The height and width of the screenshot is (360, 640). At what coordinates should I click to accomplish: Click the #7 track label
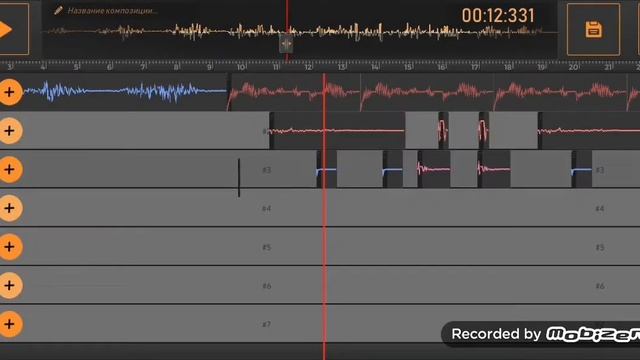(267, 324)
